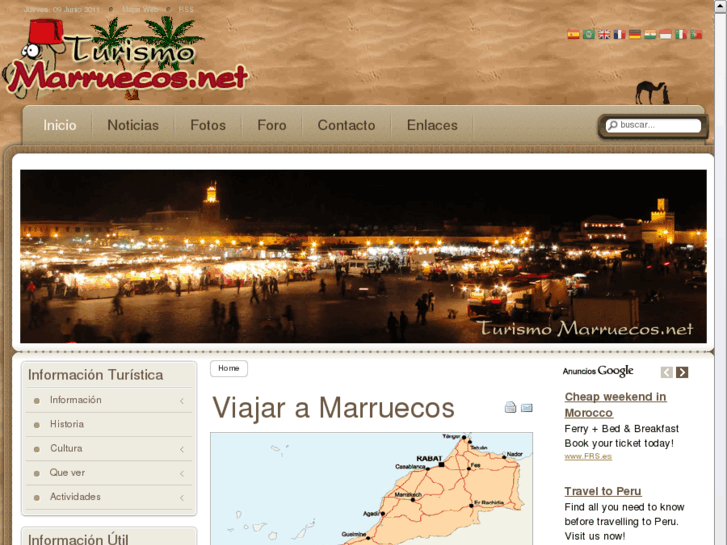The height and width of the screenshot is (545, 727).
Task: Select Actividades in the sidebar menu
Action: [x=75, y=497]
